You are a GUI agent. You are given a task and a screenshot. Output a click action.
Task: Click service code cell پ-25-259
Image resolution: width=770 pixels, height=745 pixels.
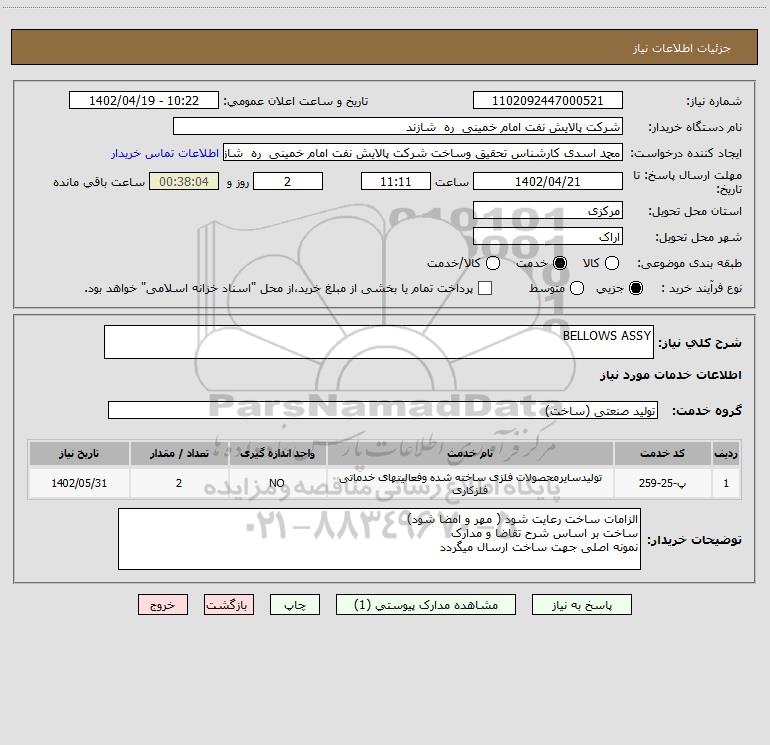coord(662,483)
